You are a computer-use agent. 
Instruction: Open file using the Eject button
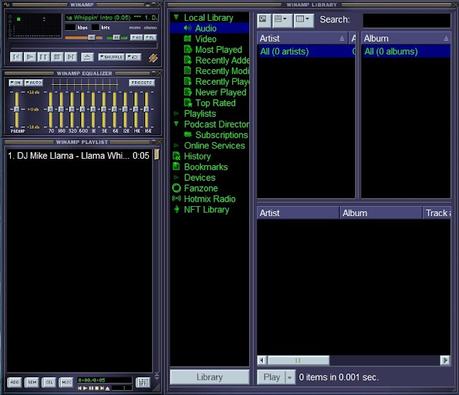pyautogui.click(x=87, y=57)
